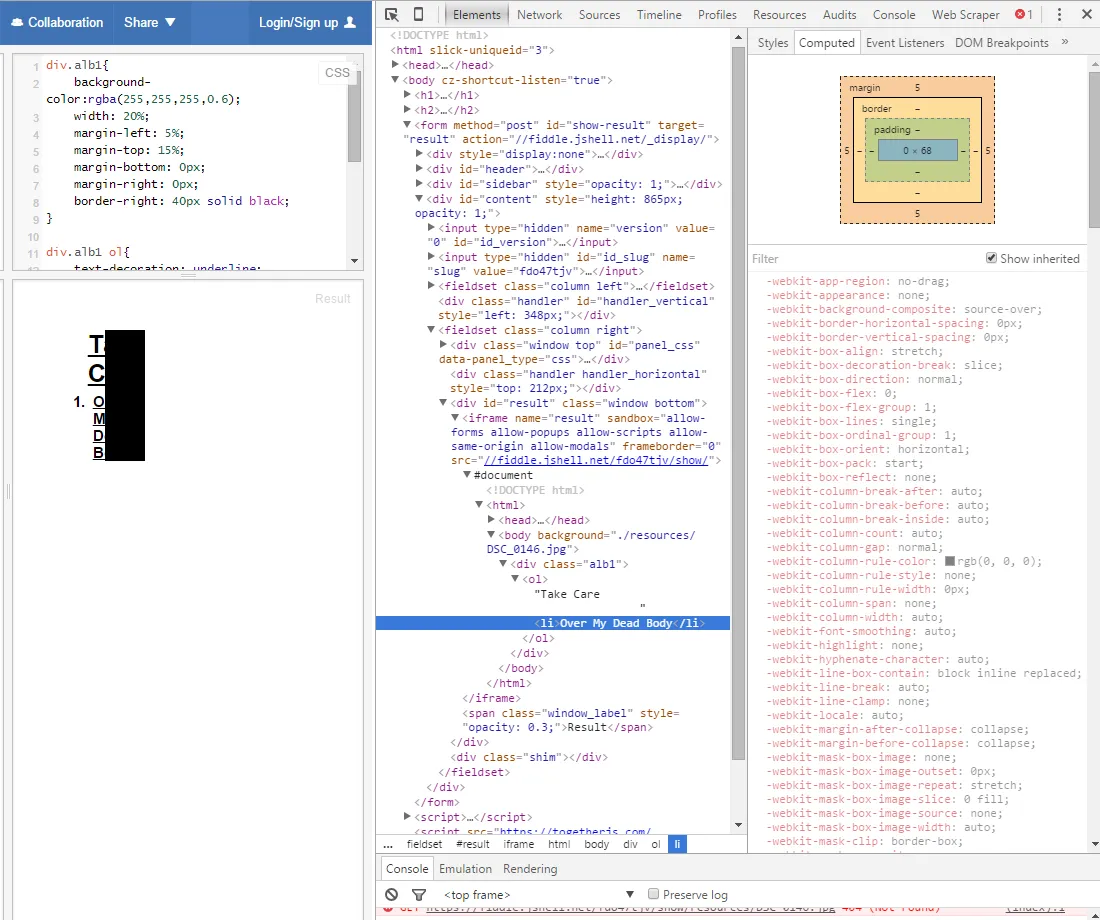Open the Timeline tab
1100x920 pixels.
click(x=659, y=15)
